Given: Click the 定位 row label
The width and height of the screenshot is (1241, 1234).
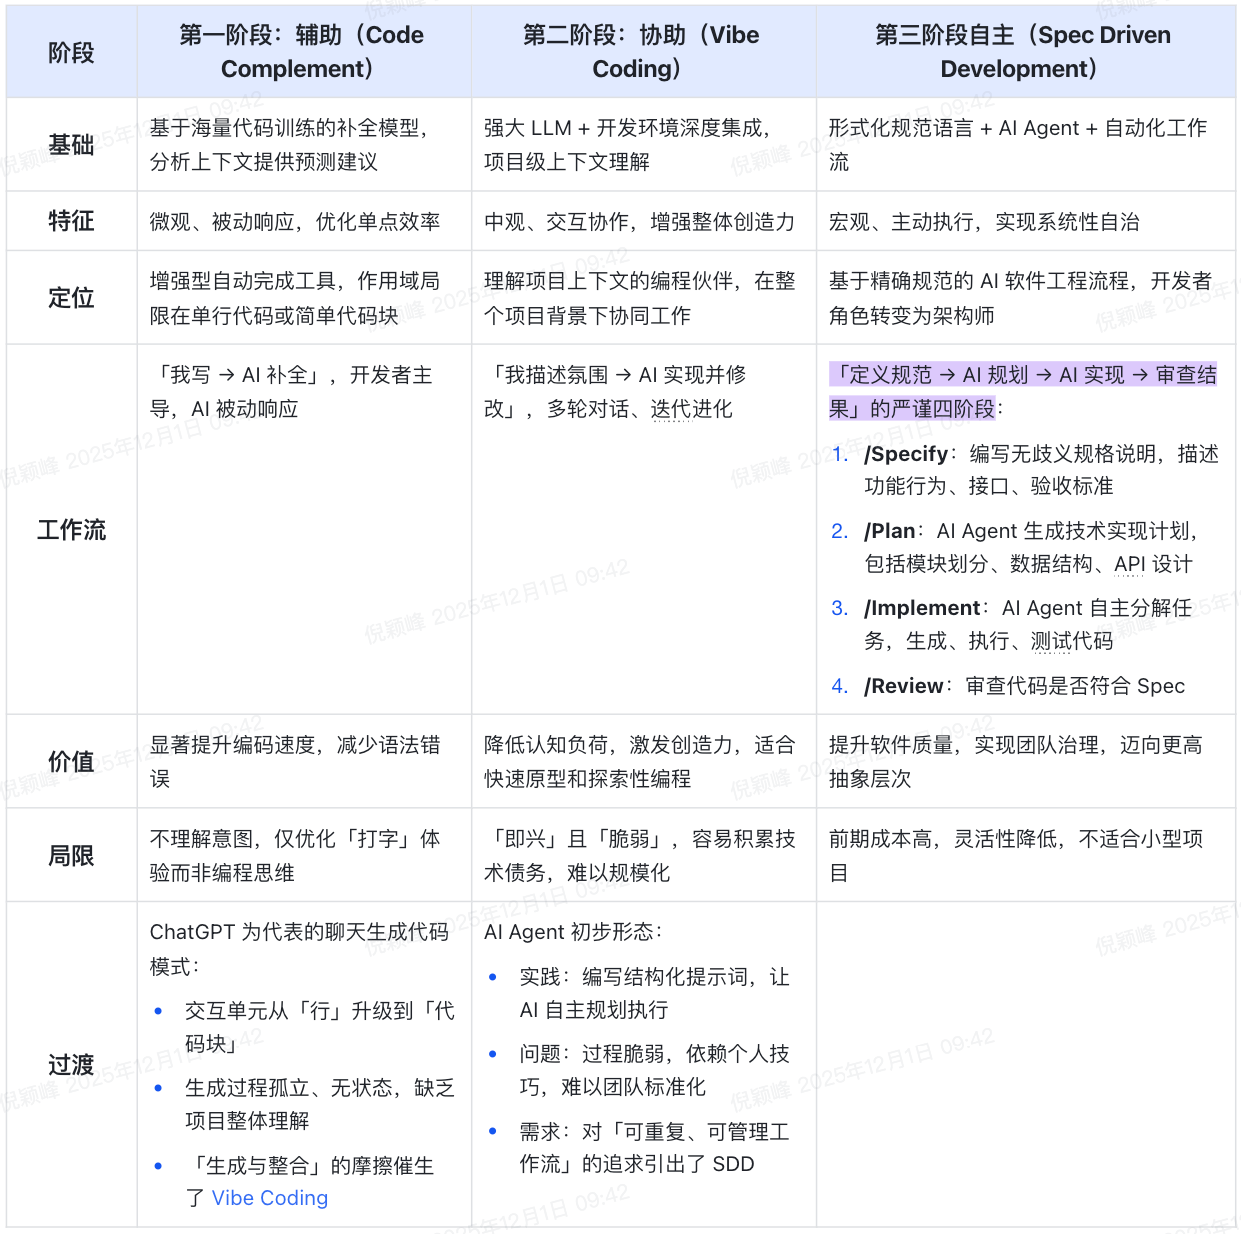Looking at the screenshot, I should pyautogui.click(x=71, y=298).
